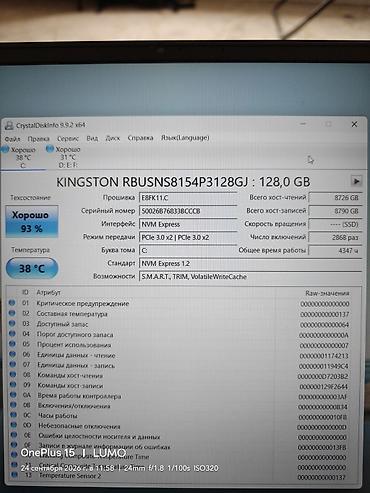The height and width of the screenshot is (493, 370).
Task: Open the Файл menu
Action: pos(13,139)
